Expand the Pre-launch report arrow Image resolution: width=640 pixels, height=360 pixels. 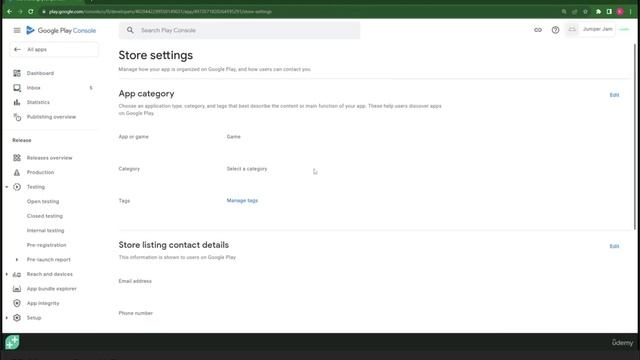point(17,260)
